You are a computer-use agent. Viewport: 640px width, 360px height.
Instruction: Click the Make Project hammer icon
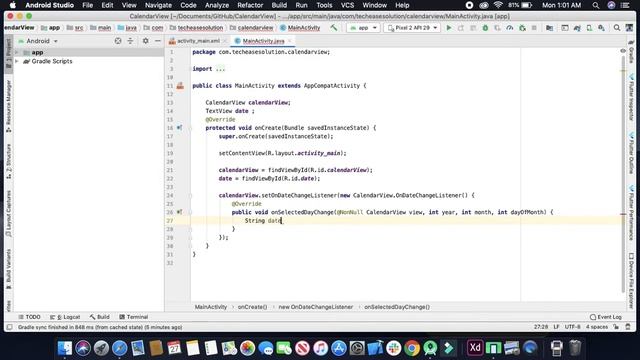click(334, 28)
